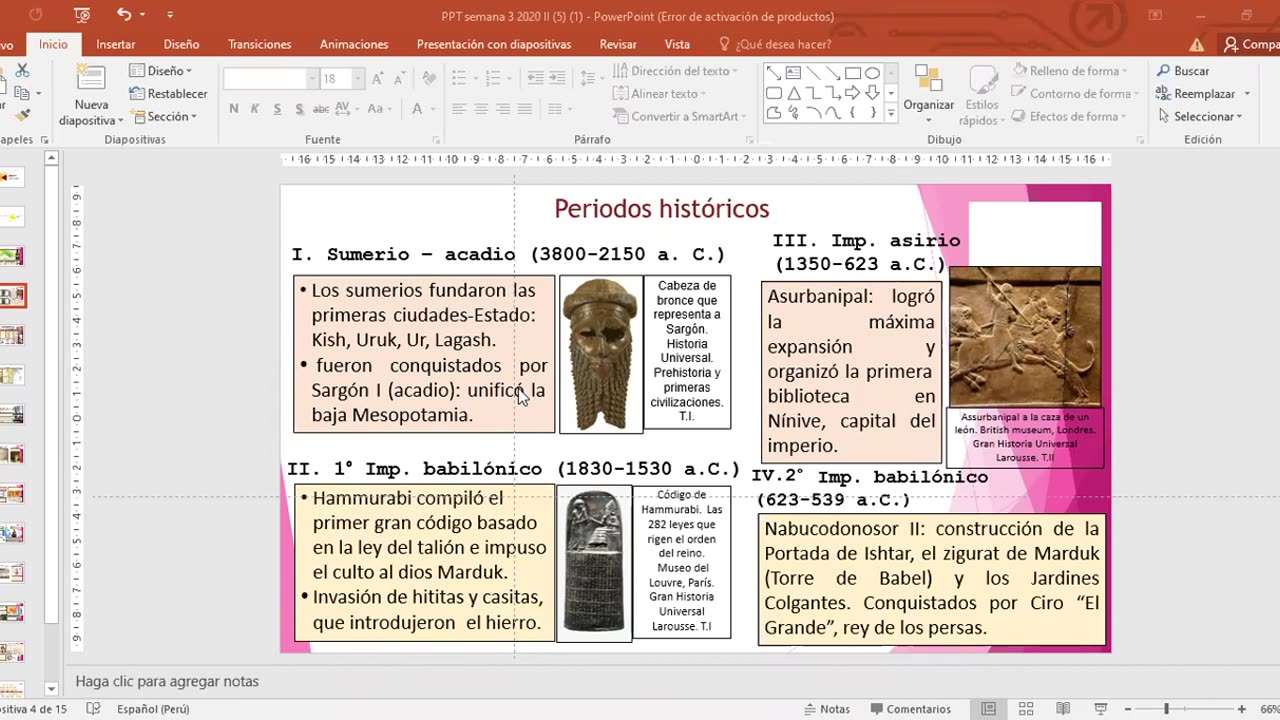Viewport: 1280px width, 720px height.
Task: Justify text alignment icon
Action: pos(525,109)
